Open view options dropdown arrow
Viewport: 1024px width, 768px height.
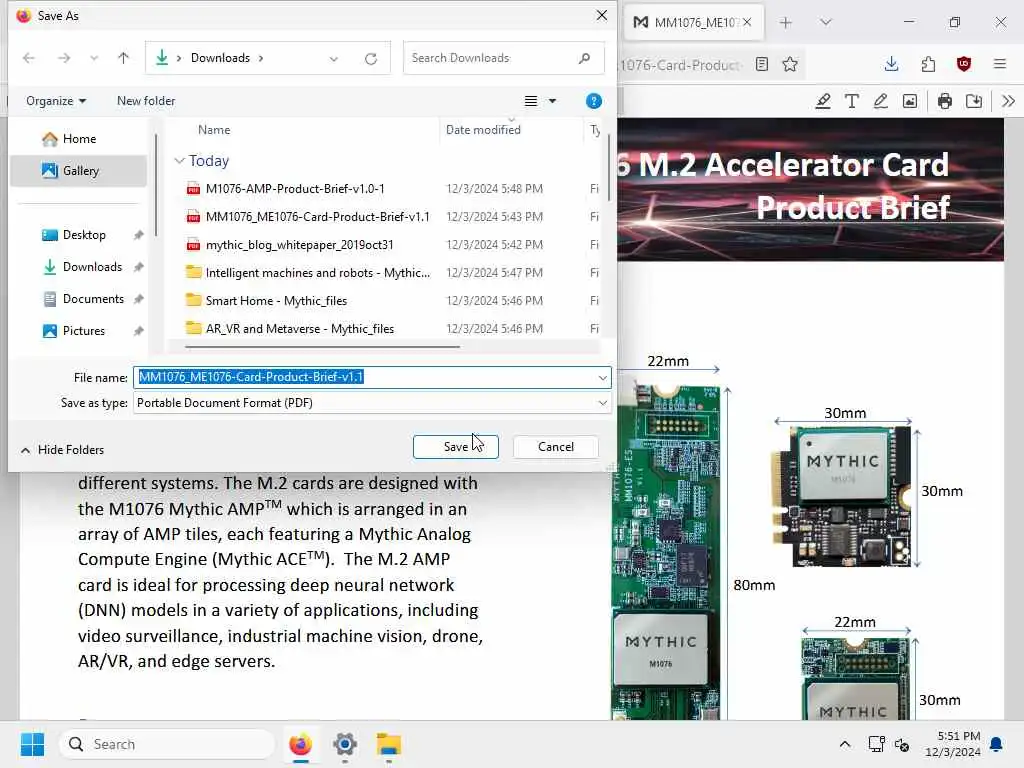[x=552, y=101]
